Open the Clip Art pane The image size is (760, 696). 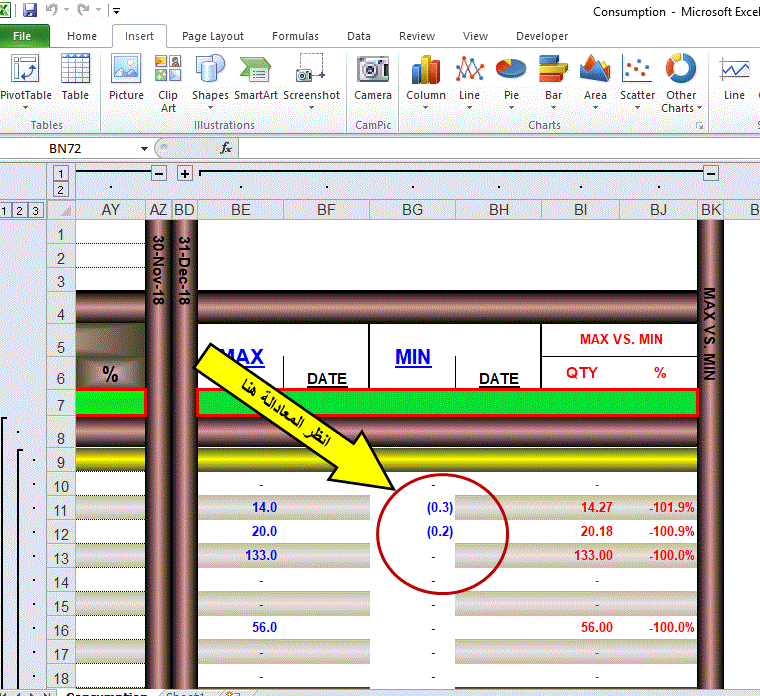point(168,83)
